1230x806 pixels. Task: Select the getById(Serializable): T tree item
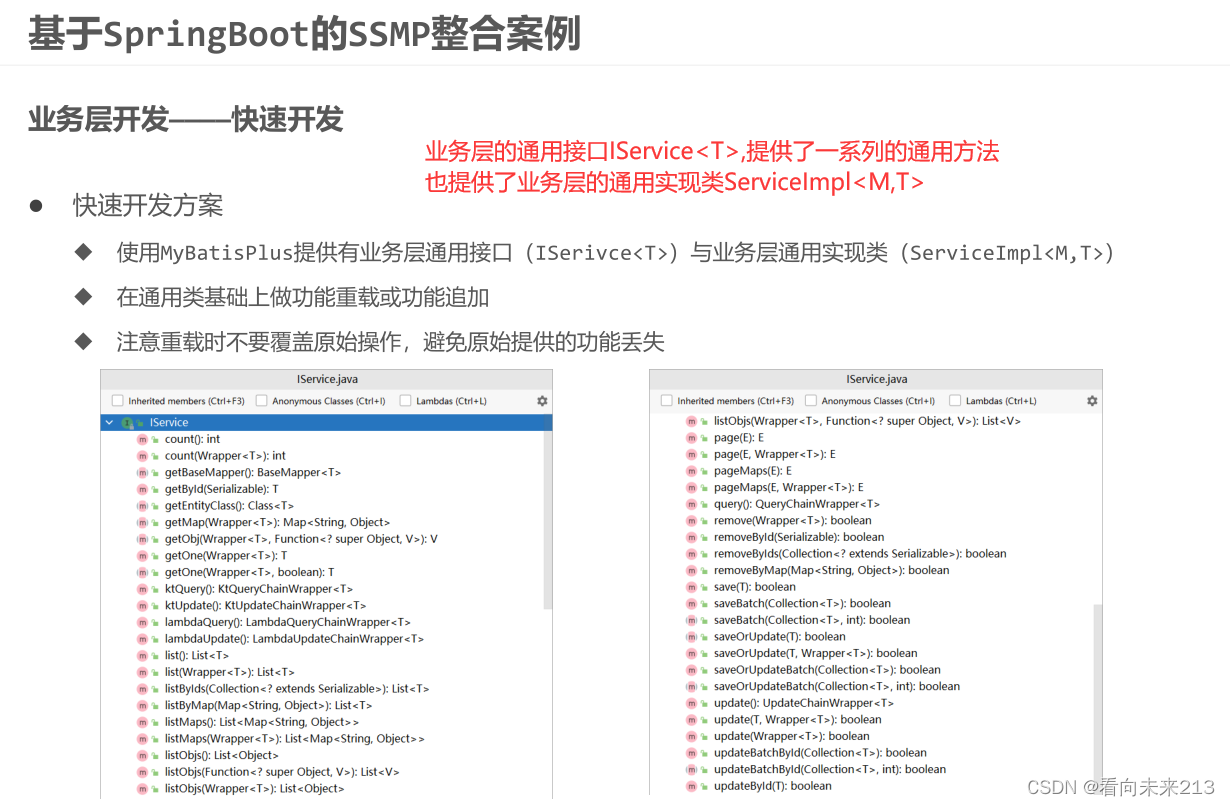coord(211,488)
